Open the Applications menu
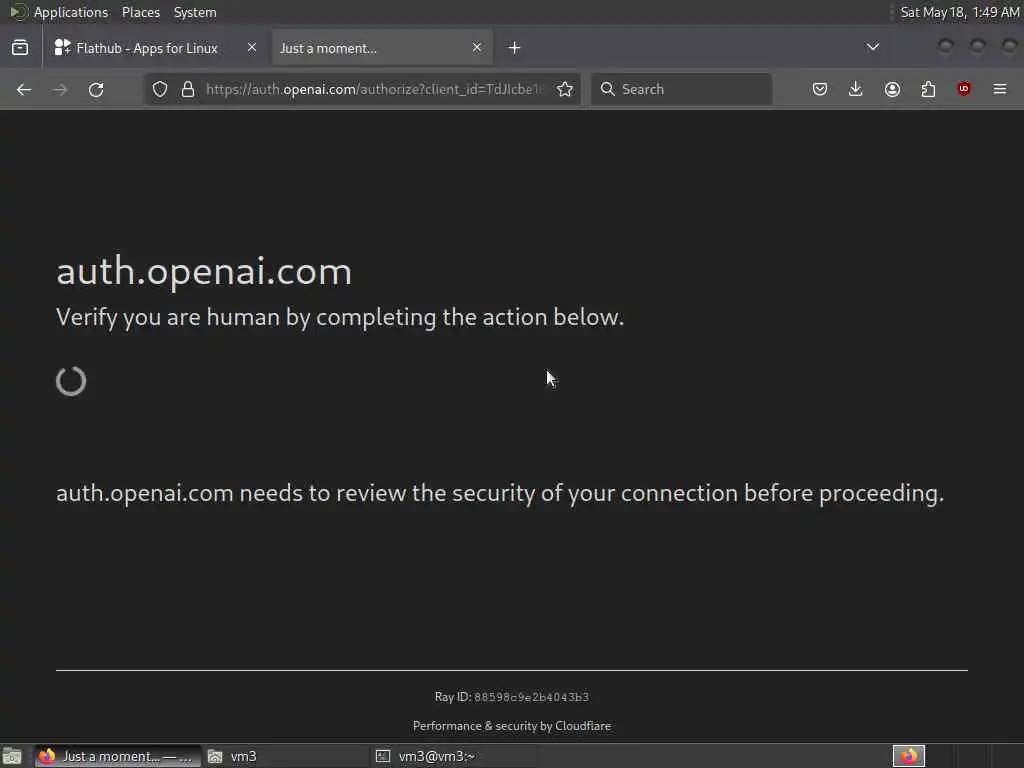 [71, 12]
